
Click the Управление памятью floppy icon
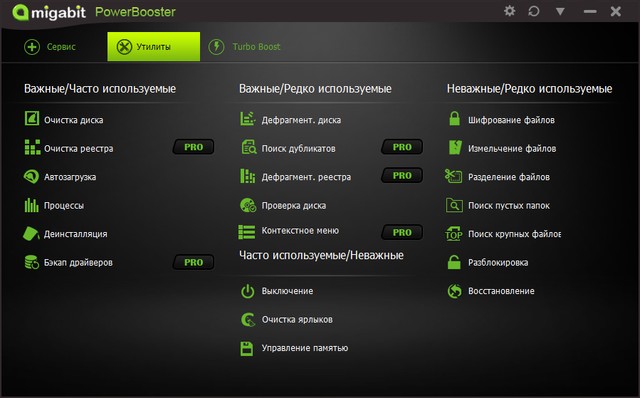(x=247, y=348)
